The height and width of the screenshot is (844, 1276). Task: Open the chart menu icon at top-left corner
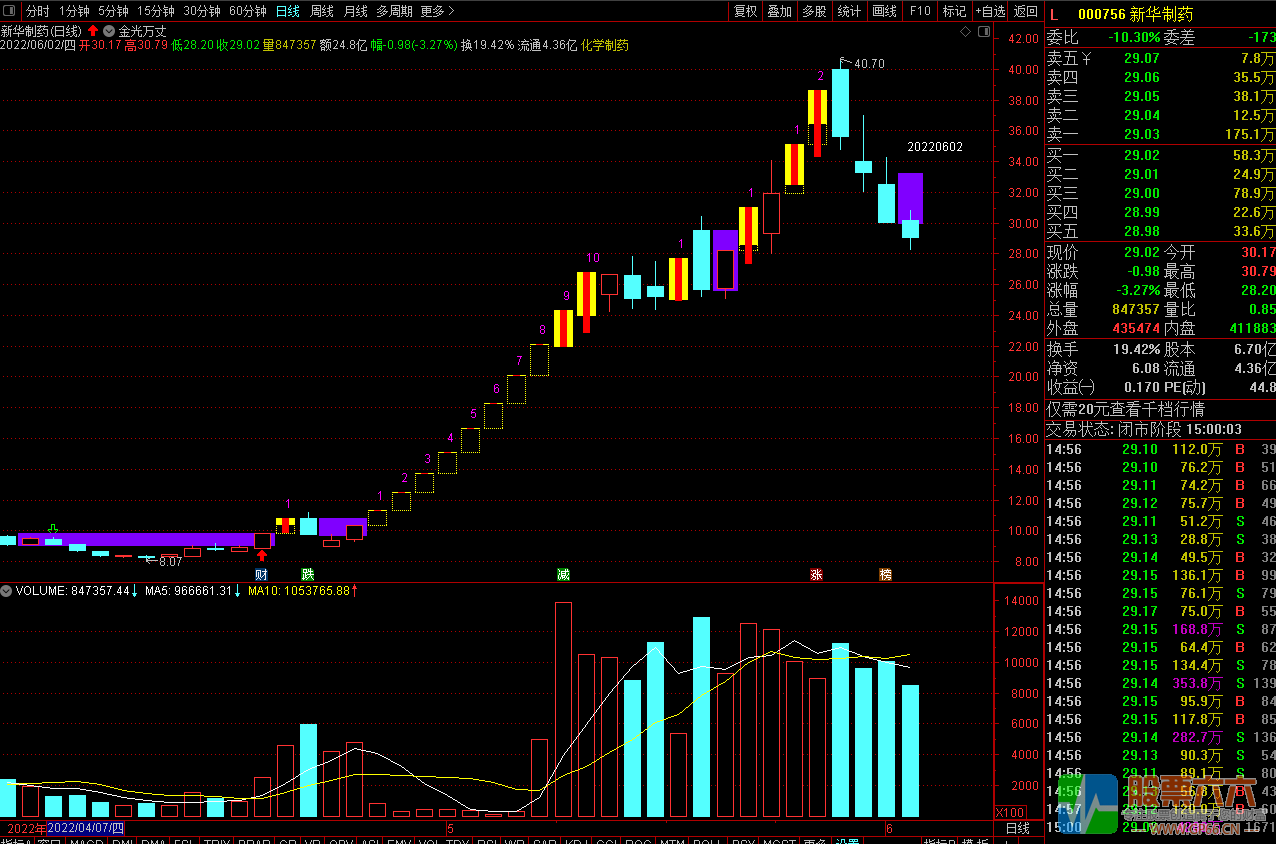coord(9,11)
